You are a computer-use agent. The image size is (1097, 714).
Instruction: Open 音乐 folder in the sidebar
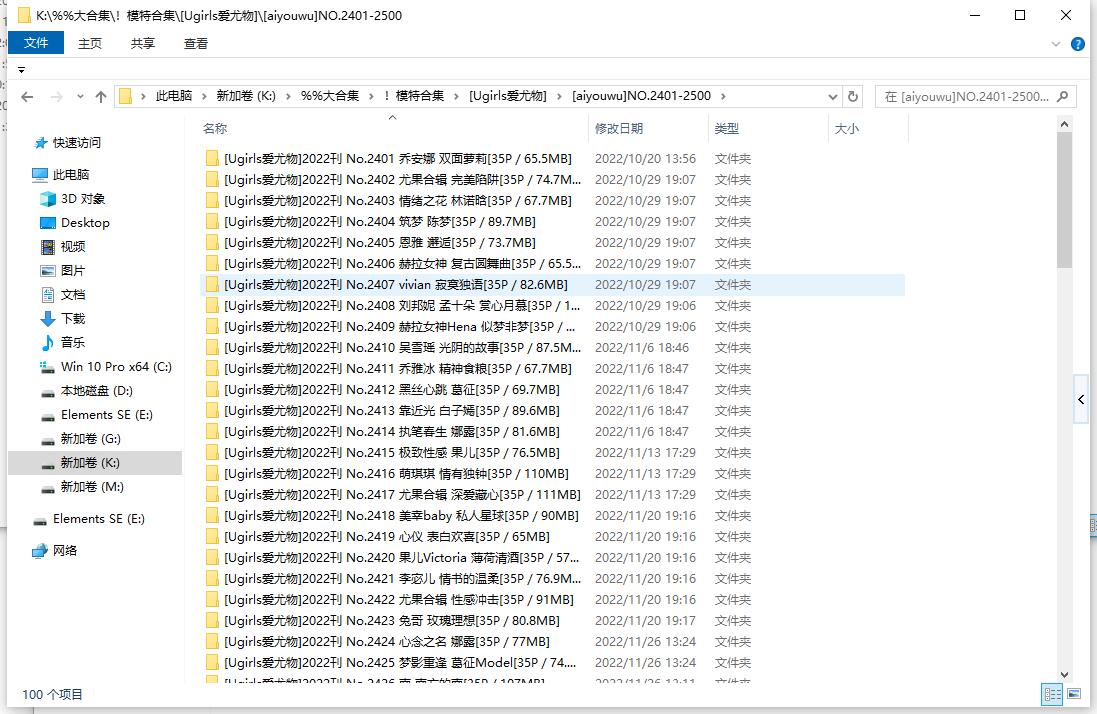coord(73,342)
